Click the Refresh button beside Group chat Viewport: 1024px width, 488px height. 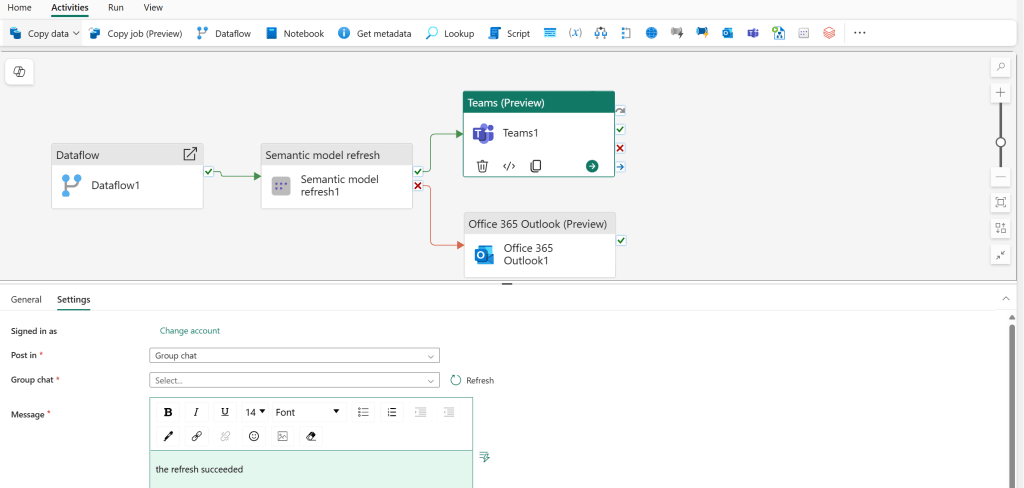472,380
